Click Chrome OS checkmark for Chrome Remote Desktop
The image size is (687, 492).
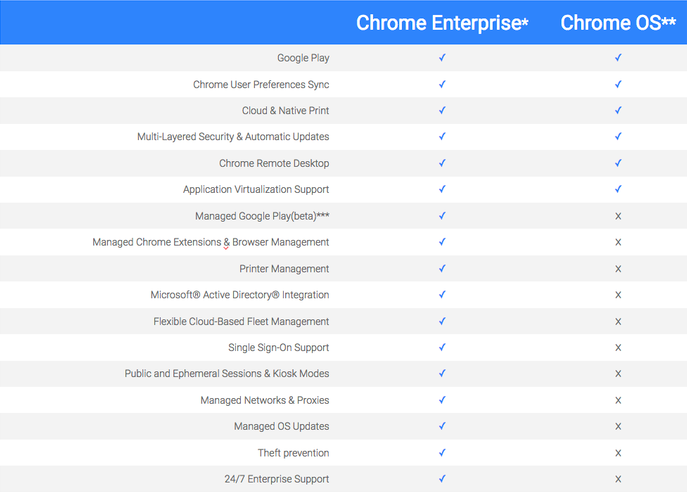pos(618,163)
